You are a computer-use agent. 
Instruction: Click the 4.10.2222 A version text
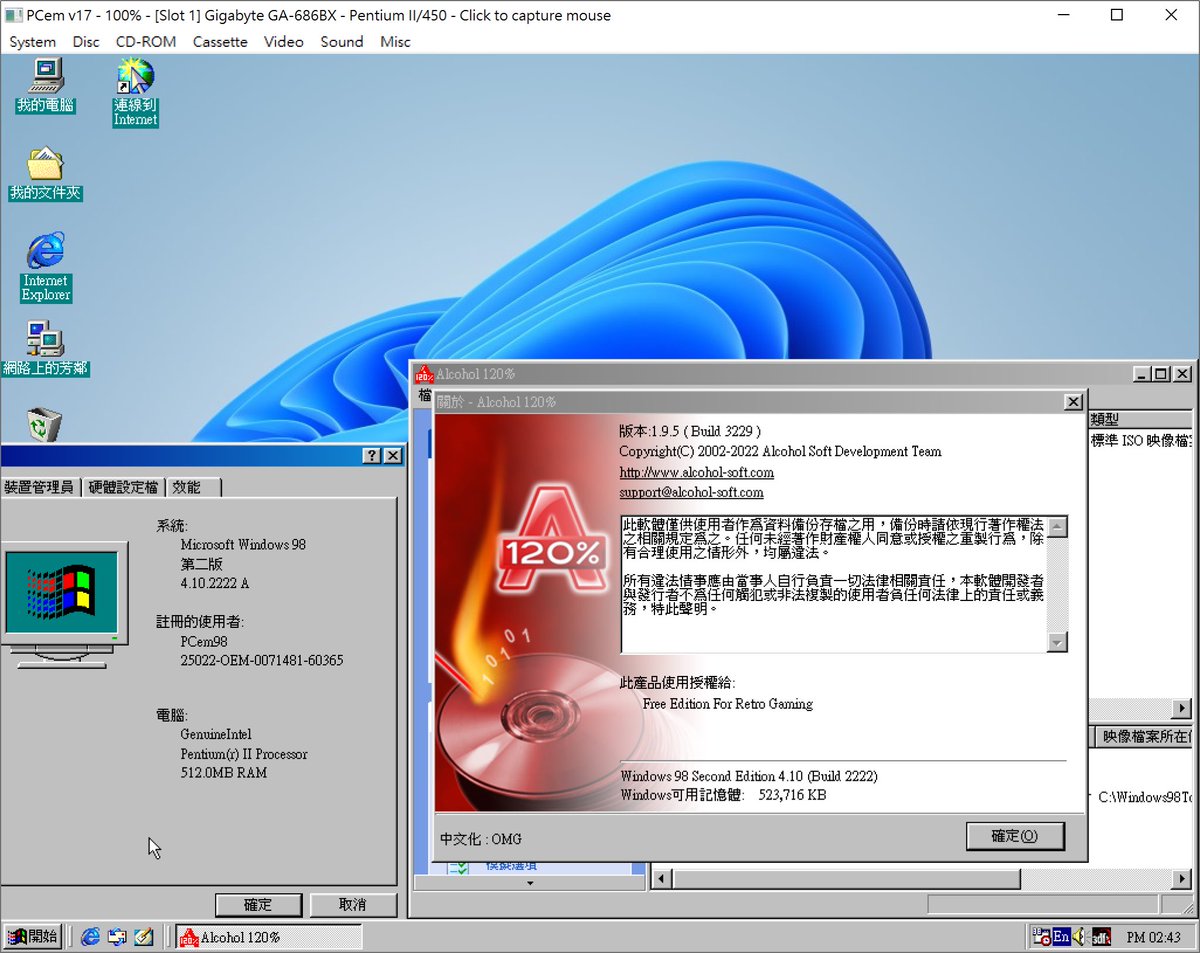(215, 583)
